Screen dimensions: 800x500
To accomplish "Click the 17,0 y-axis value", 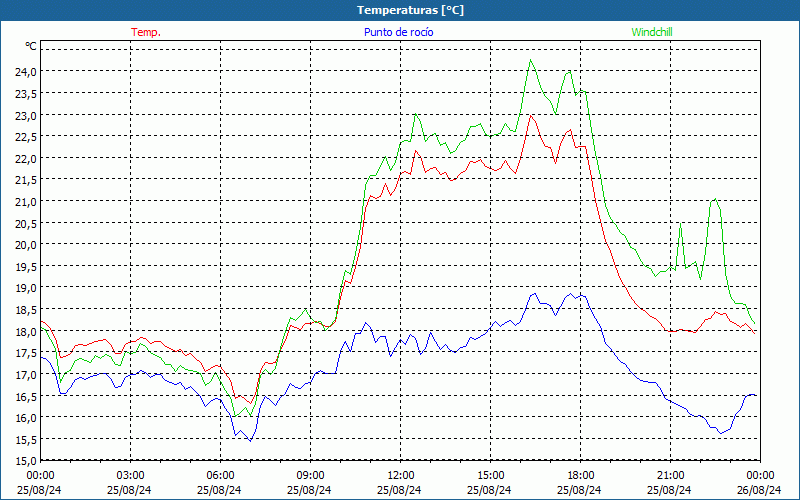I will coord(26,374).
